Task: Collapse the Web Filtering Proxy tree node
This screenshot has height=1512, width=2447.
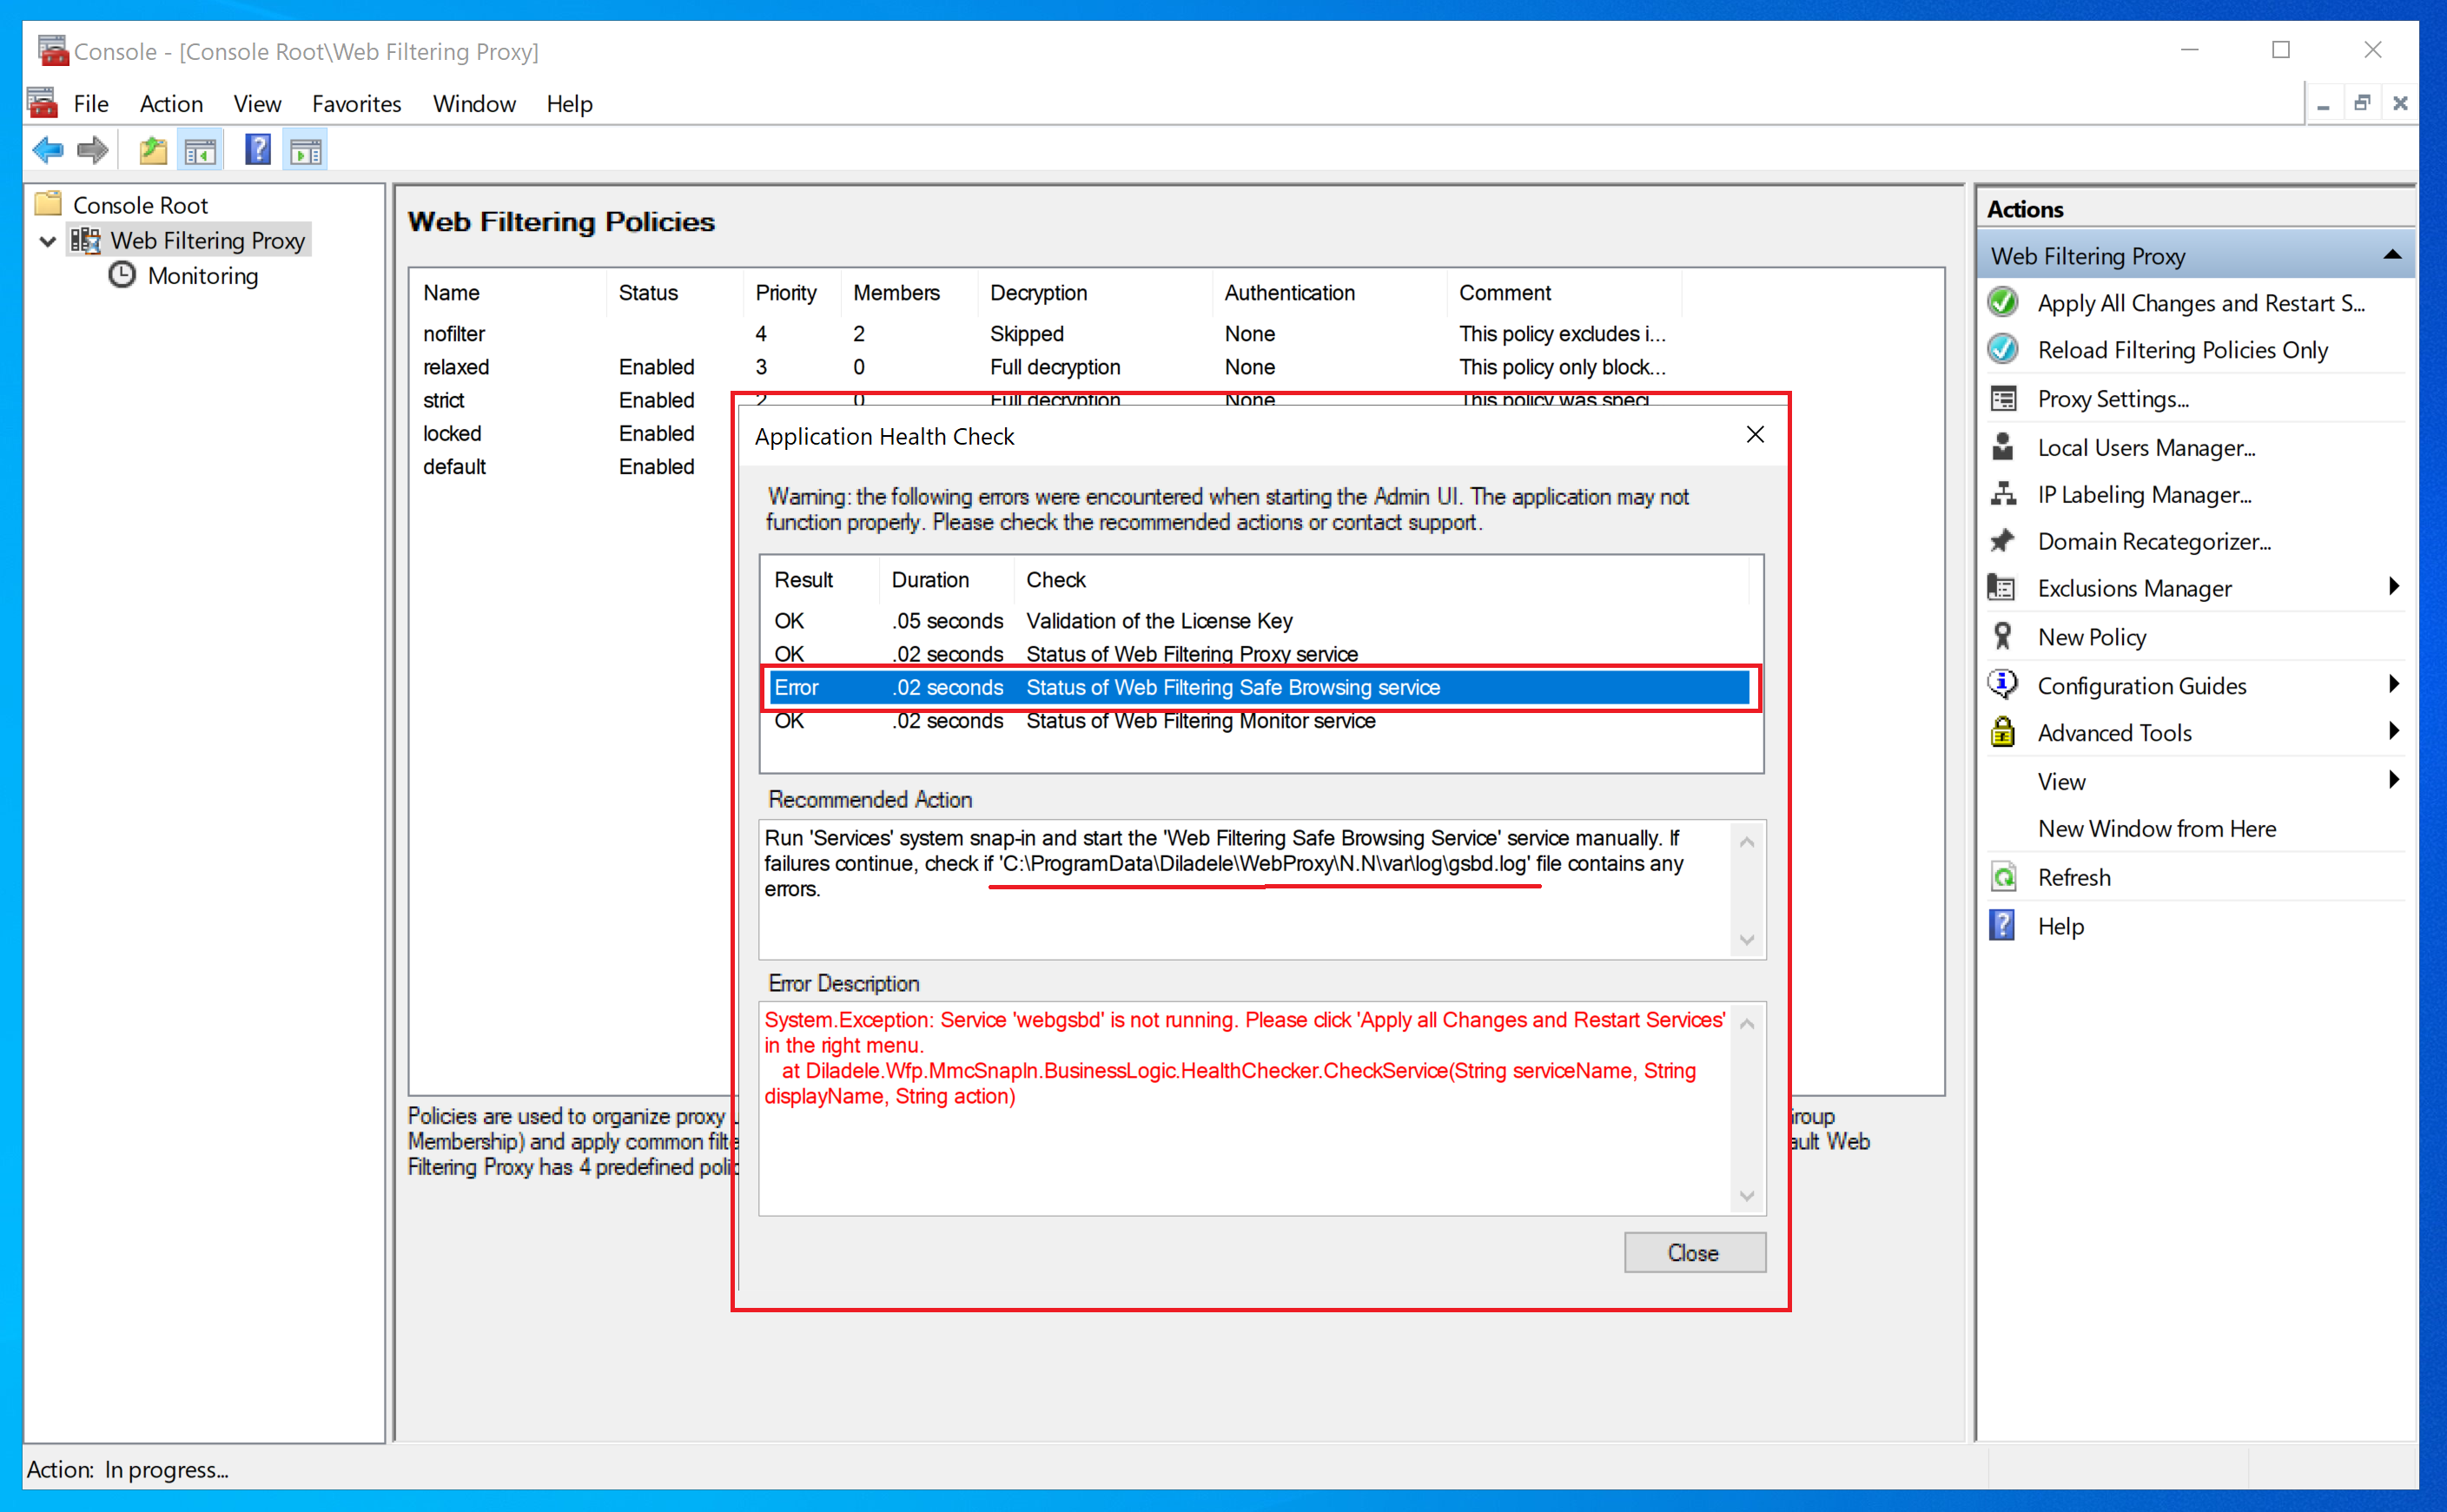Action: click(48, 241)
